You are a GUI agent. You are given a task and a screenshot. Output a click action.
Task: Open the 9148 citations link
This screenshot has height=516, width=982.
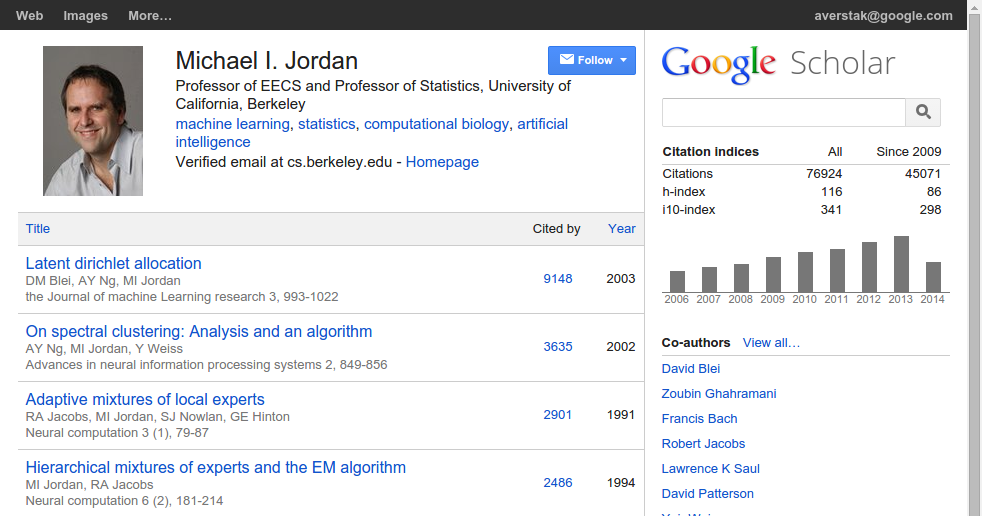(x=557, y=279)
